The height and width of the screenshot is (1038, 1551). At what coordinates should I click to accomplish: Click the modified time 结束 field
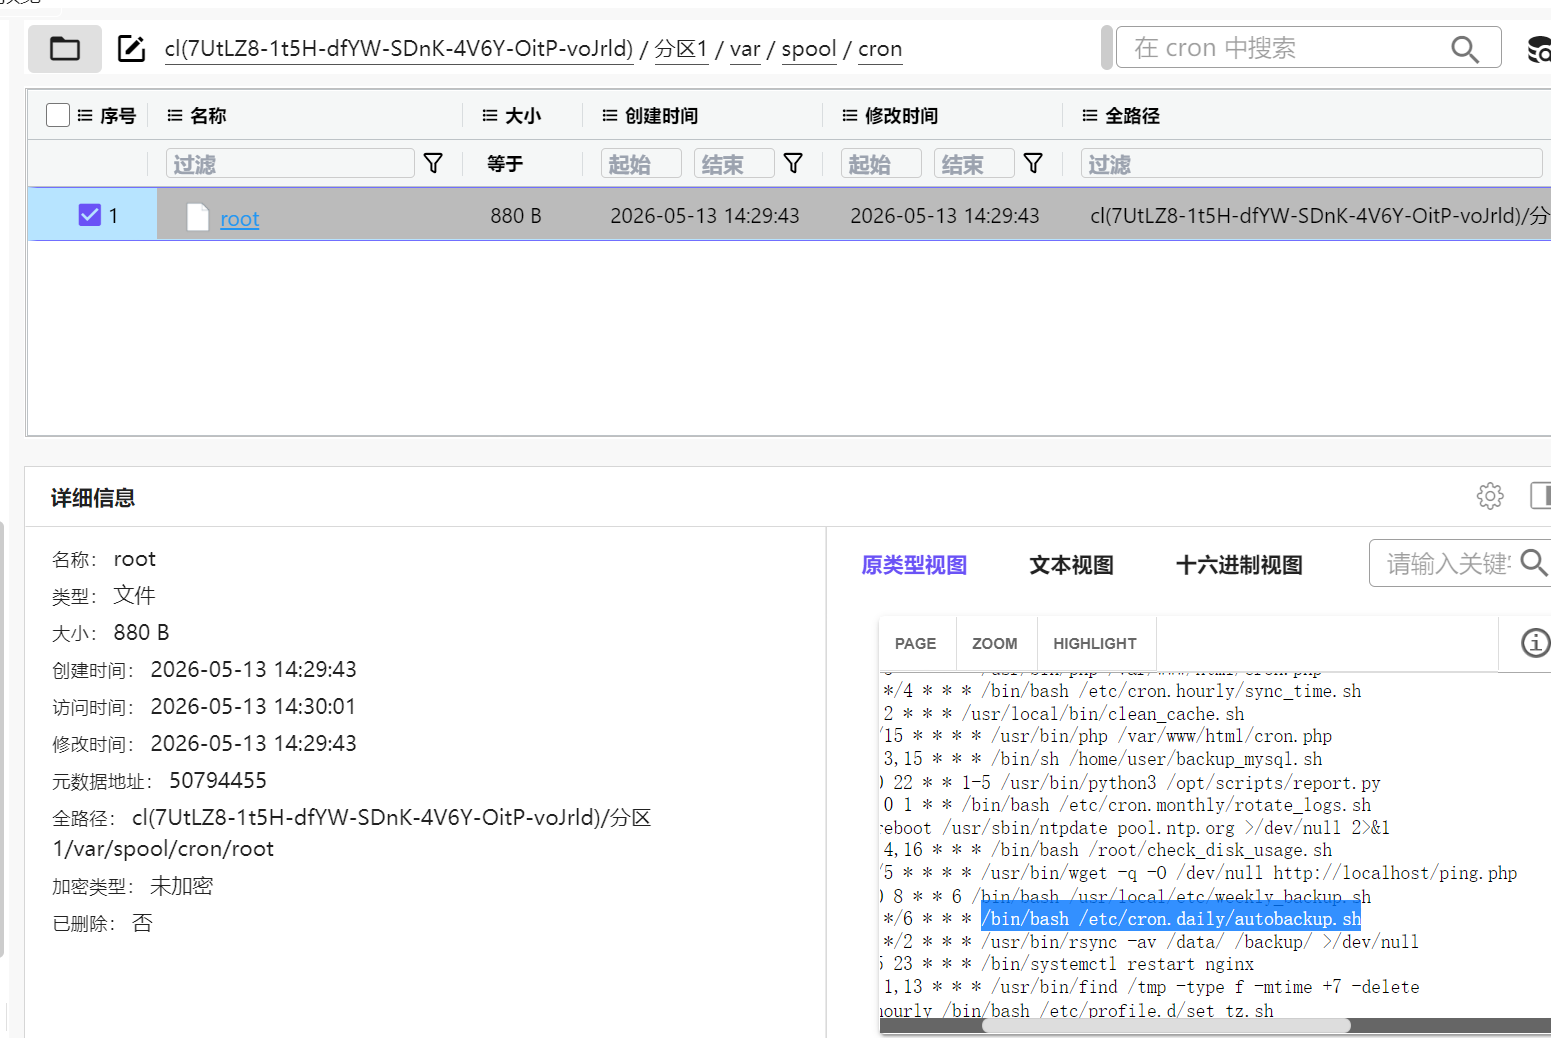974,163
